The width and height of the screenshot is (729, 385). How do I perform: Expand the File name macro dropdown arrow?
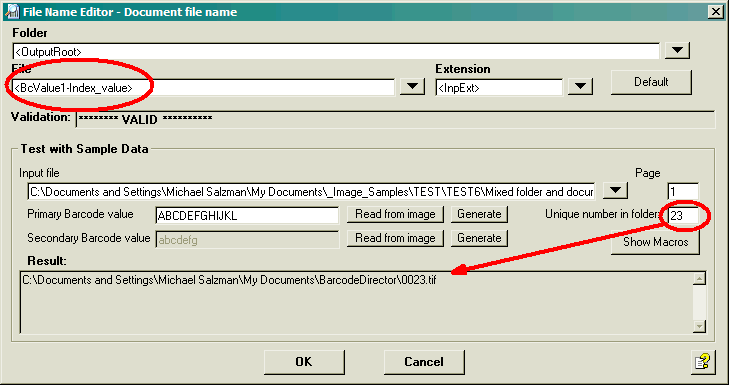pos(412,86)
